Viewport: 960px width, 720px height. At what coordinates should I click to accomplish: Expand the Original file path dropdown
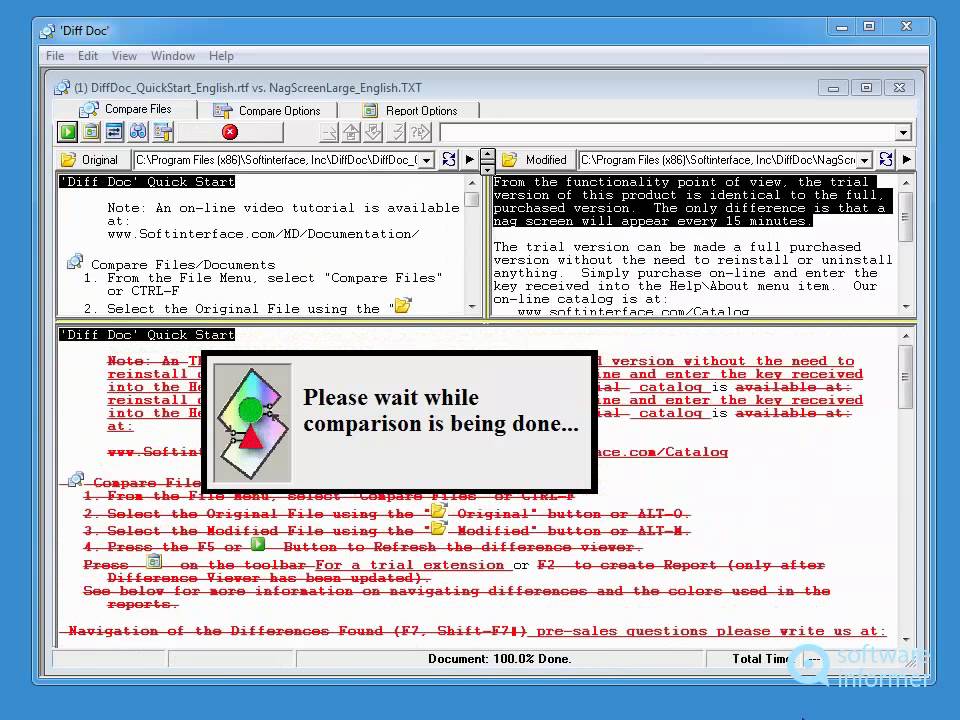[427, 160]
